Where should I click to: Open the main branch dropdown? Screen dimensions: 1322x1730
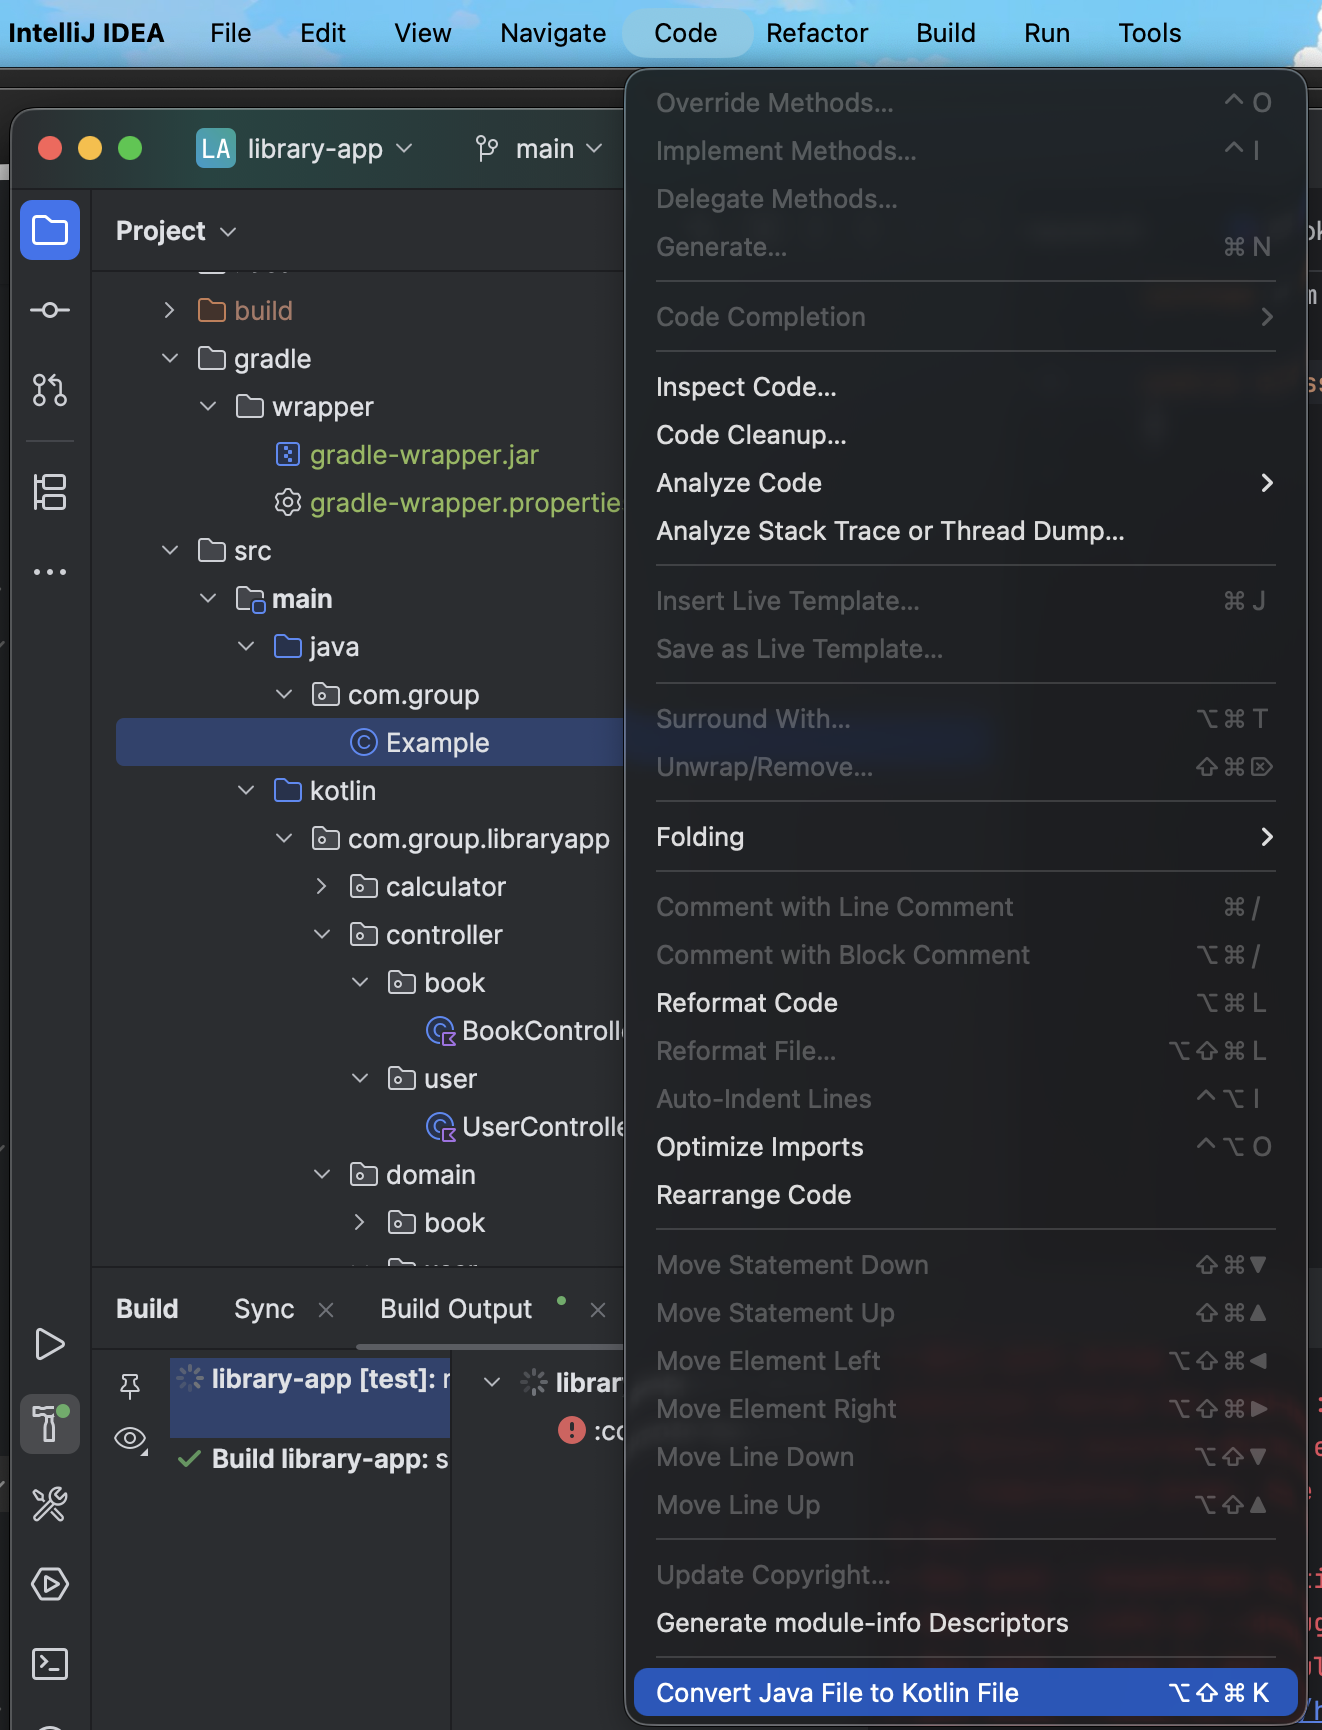(x=540, y=149)
